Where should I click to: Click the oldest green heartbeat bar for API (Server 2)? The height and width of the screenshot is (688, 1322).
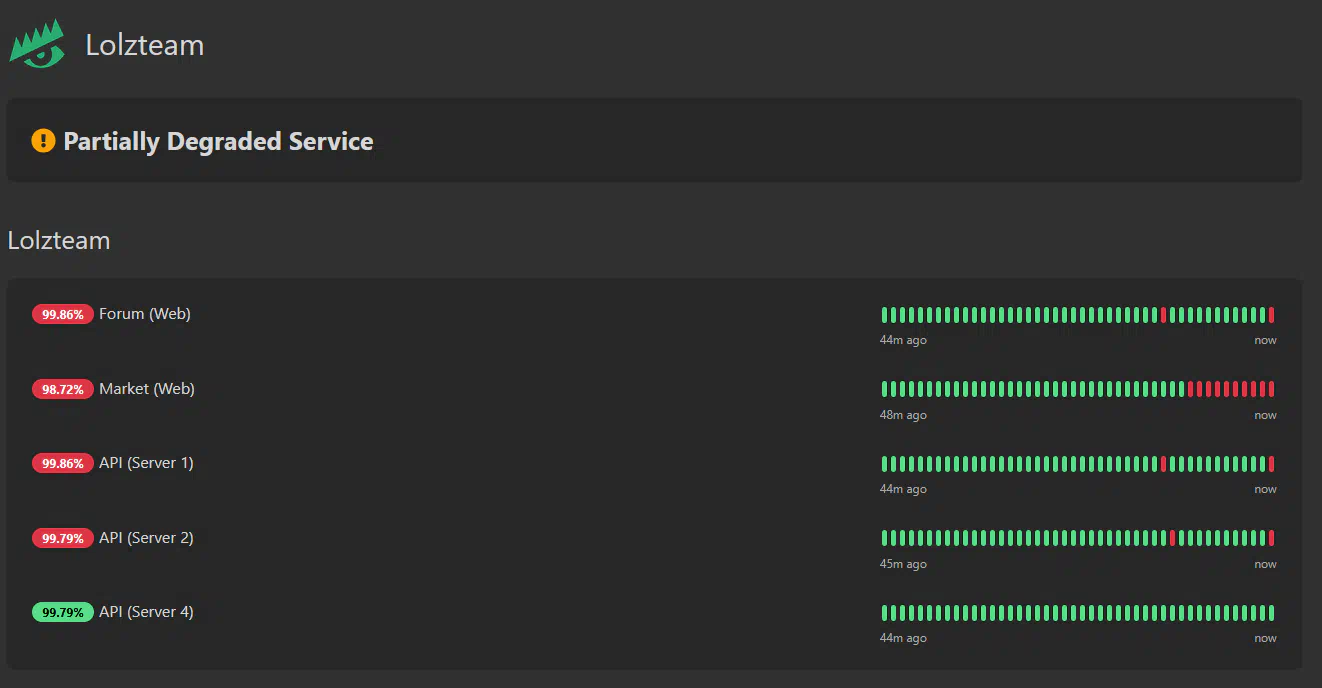coord(884,538)
